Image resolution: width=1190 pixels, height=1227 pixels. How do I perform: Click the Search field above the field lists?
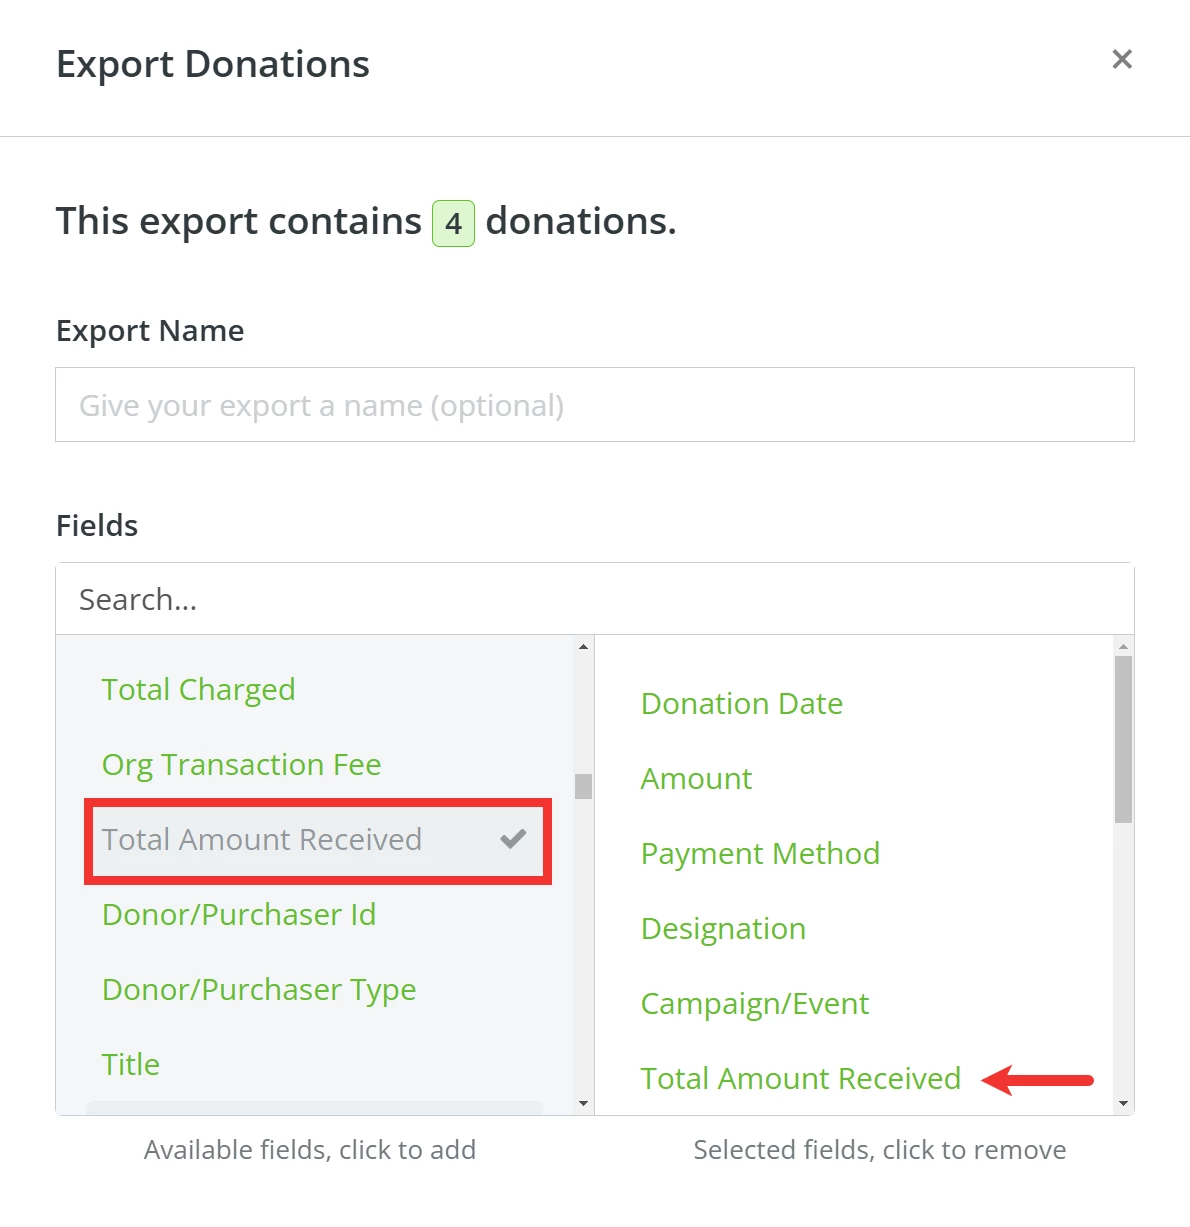595,599
